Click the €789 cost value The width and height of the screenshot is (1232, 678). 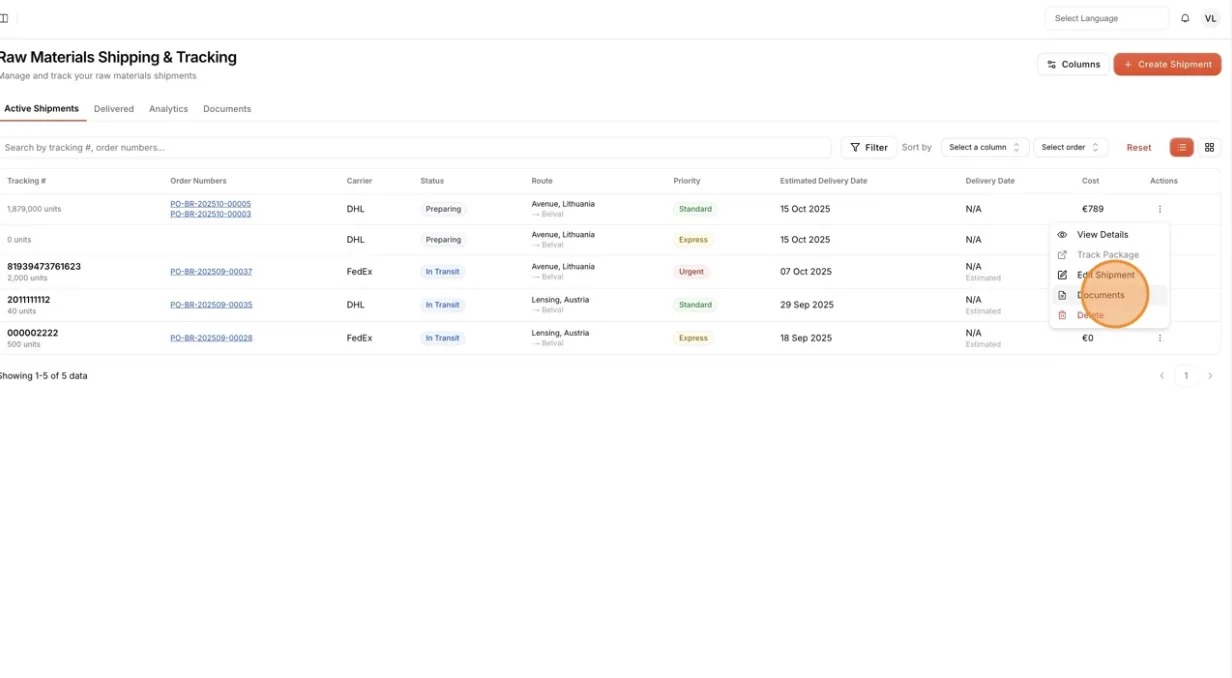[x=1093, y=209]
